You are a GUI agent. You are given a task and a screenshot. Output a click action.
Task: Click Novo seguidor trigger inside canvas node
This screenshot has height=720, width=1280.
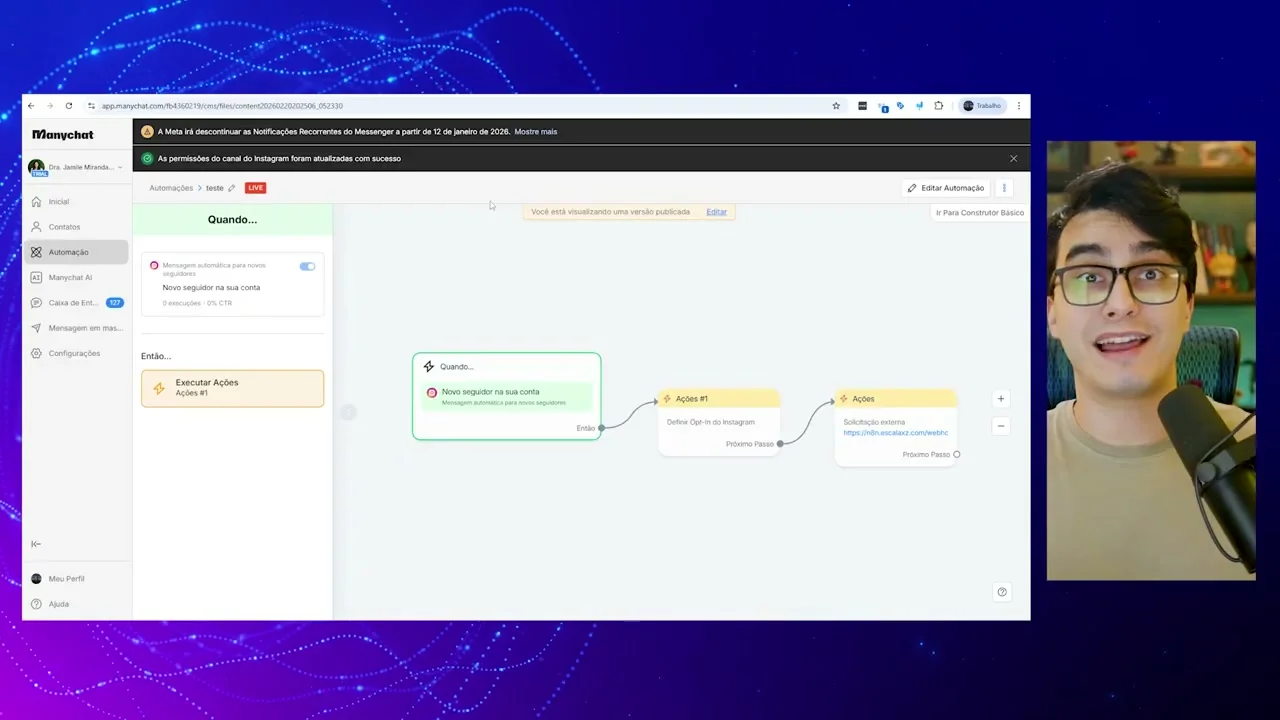pos(507,396)
